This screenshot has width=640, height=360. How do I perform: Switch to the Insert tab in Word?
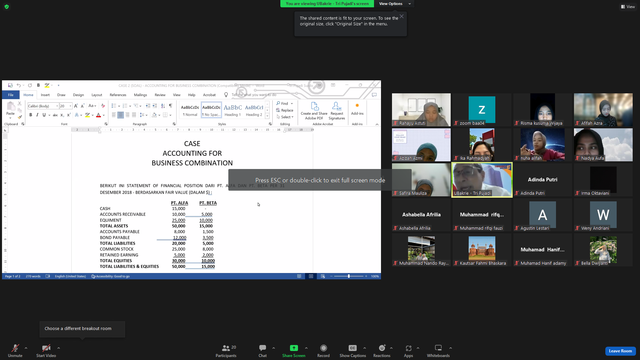tap(45, 95)
